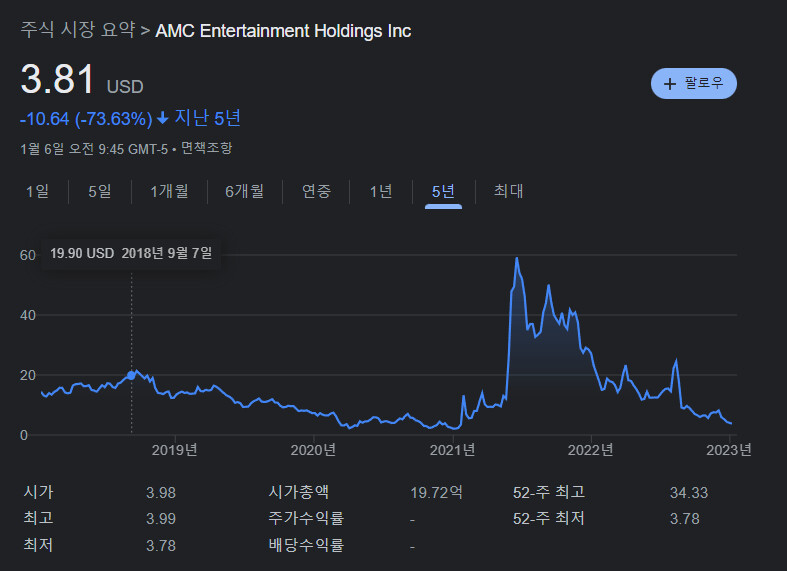Click the -10.64 (-73.63%) change text
Screen dimensions: 787x571
pyautogui.click(x=86, y=119)
